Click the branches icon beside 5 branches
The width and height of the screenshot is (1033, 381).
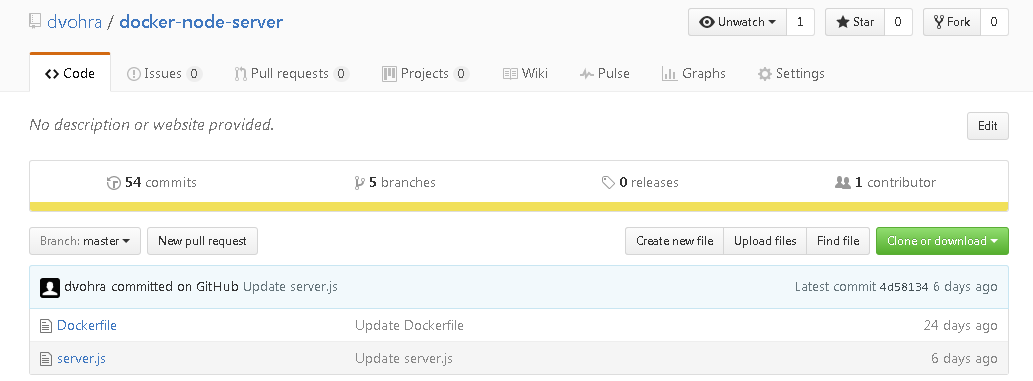pyautogui.click(x=359, y=183)
